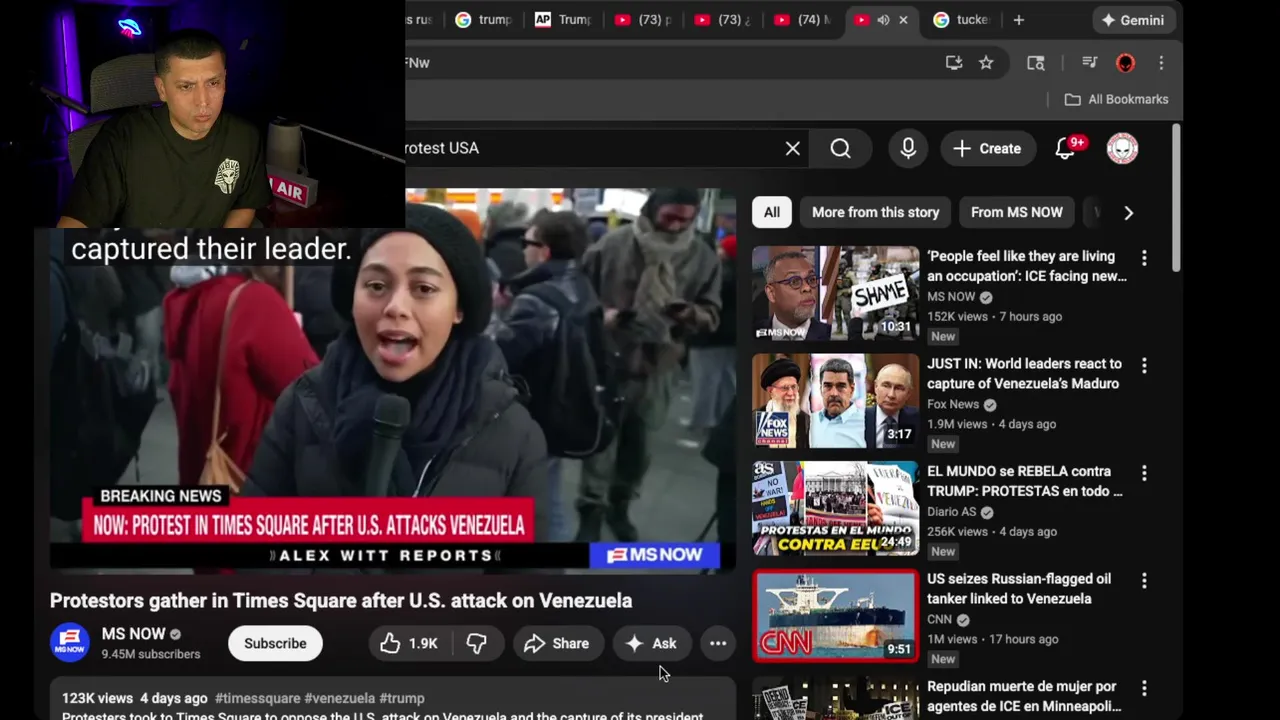The image size is (1280, 720).
Task: Open more actions three-dot menu under video
Action: click(718, 644)
